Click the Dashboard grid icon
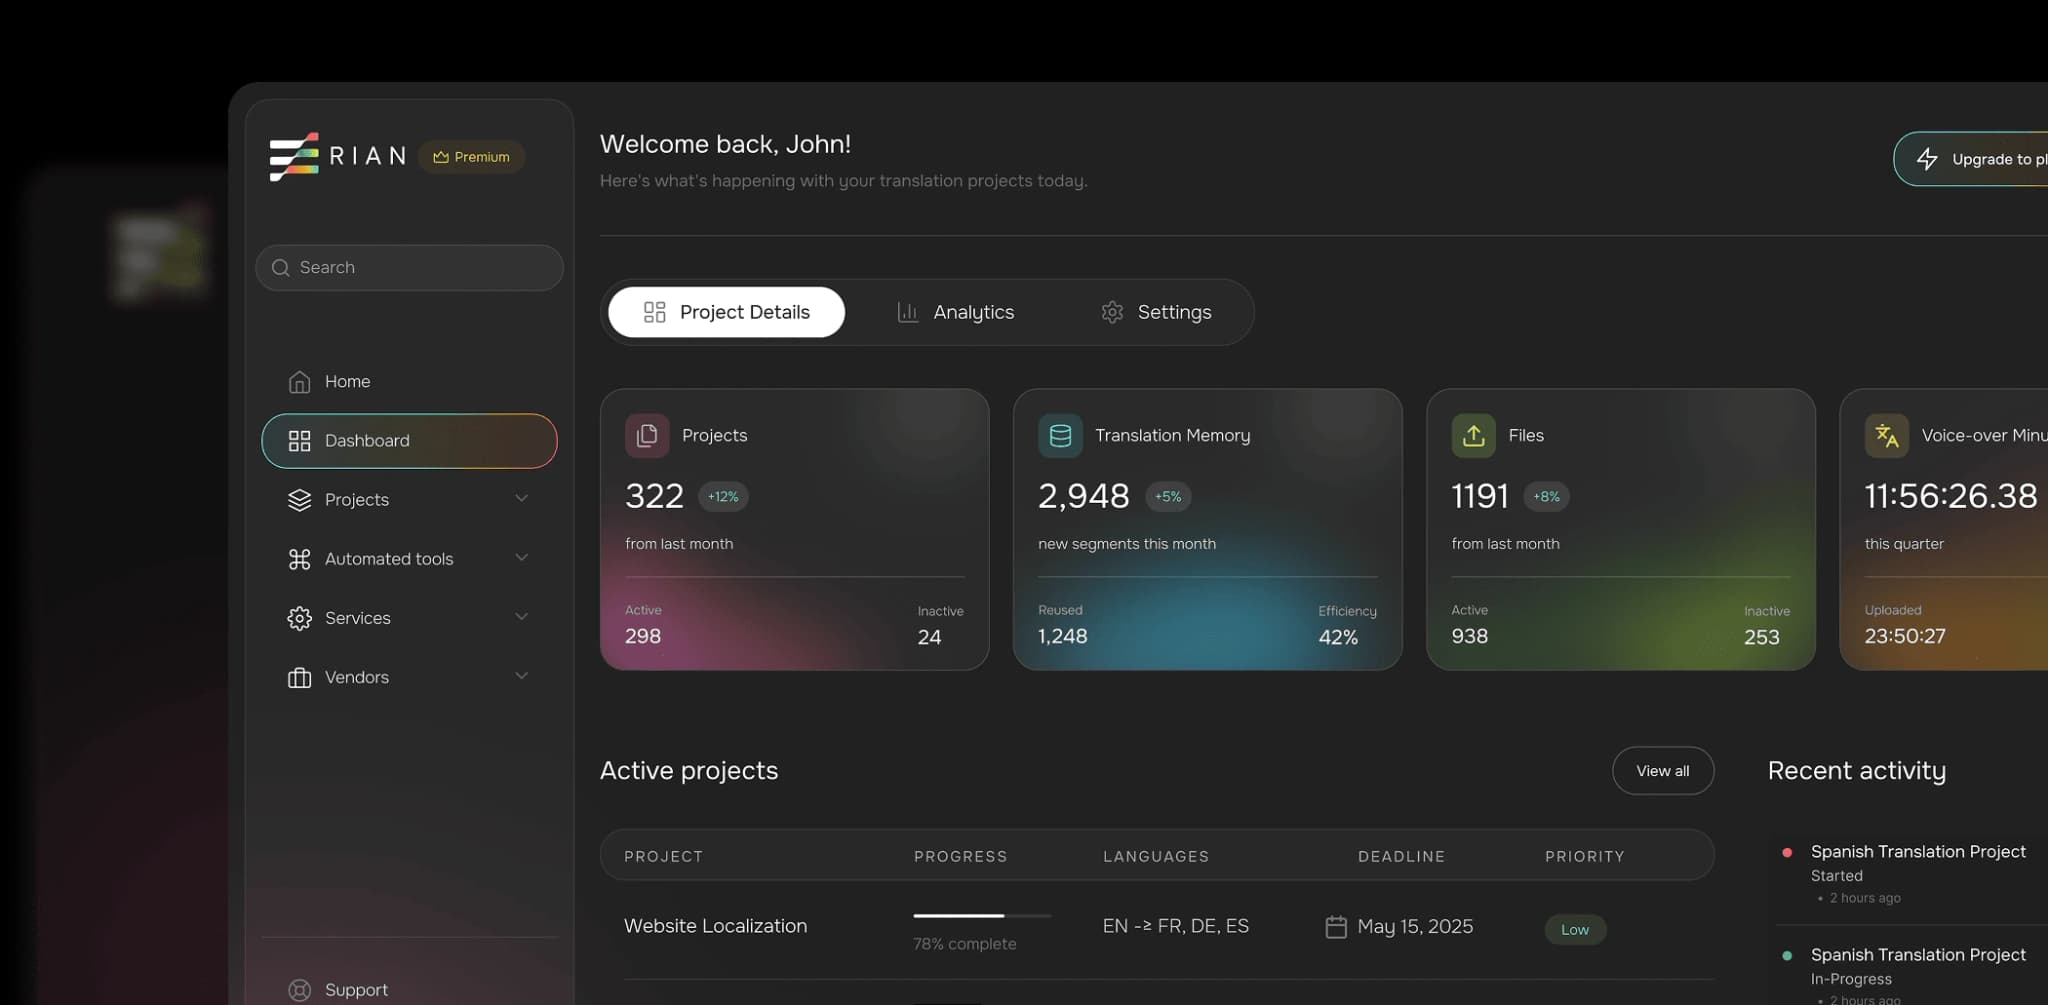Screen dimensions: 2048x1005 (299, 440)
